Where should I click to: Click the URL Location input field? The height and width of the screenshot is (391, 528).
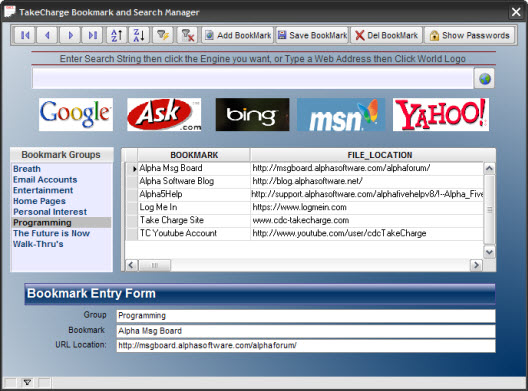(306, 346)
